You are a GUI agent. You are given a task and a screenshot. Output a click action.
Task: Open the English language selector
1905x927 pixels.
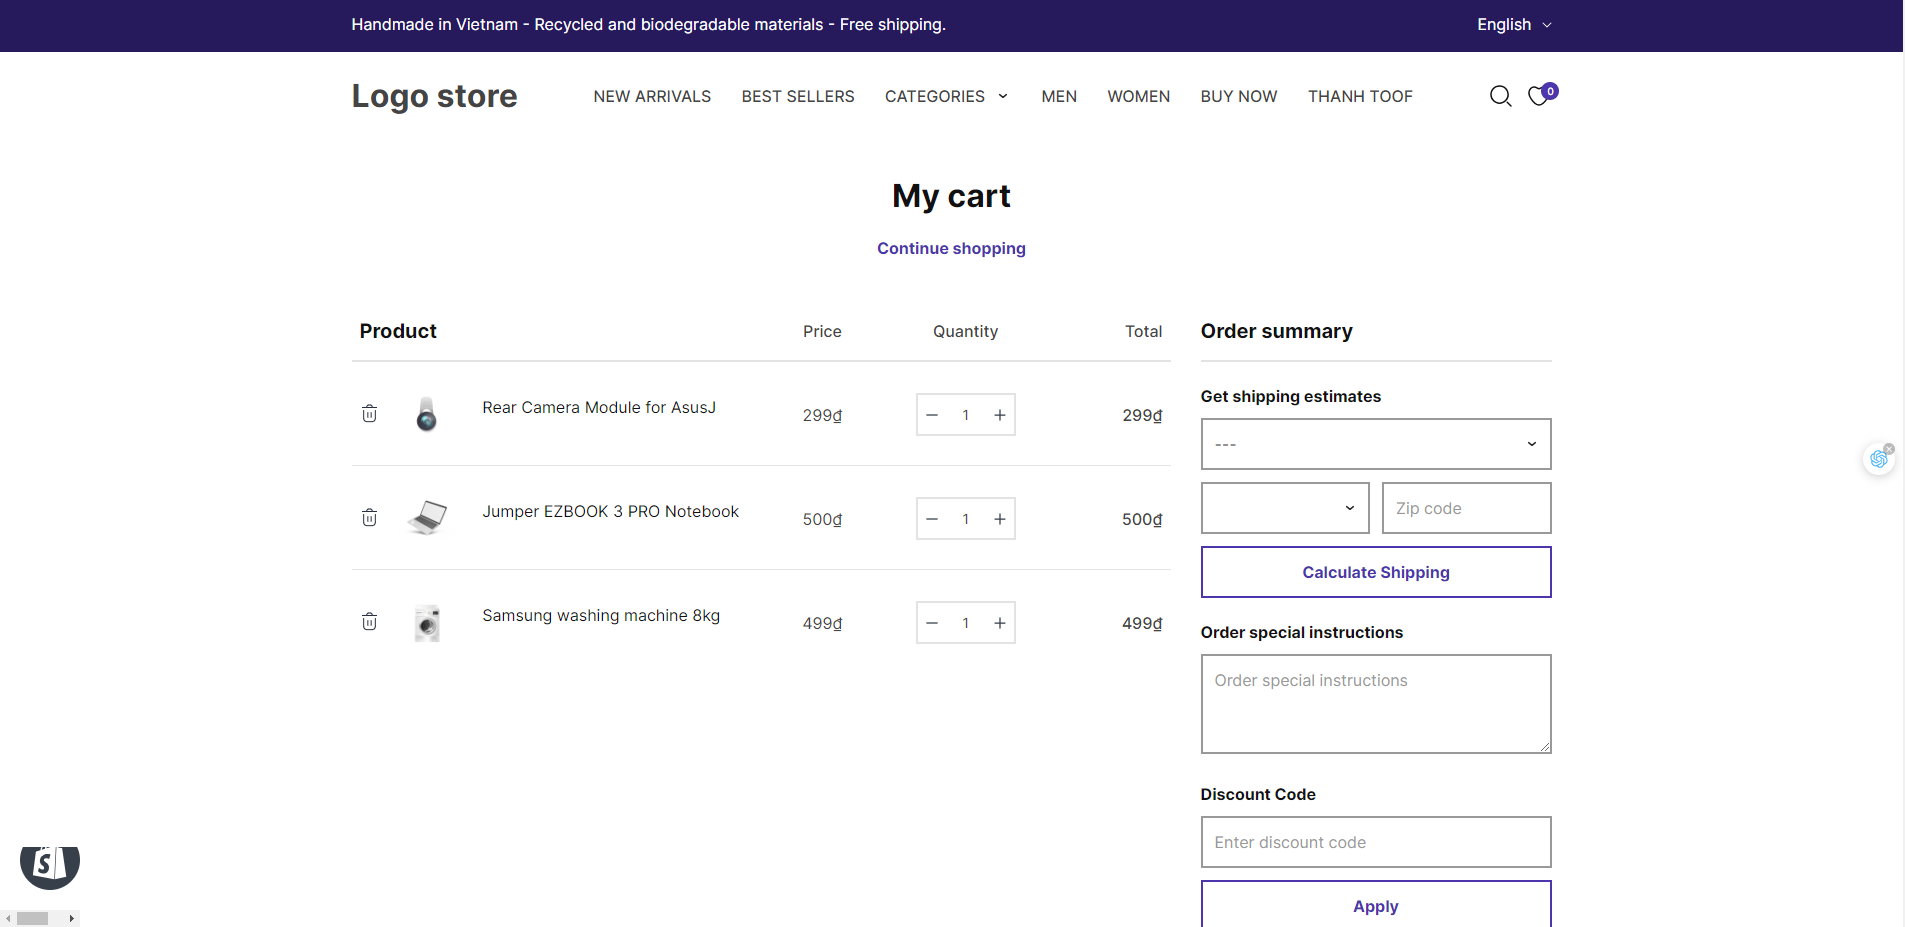click(1514, 25)
